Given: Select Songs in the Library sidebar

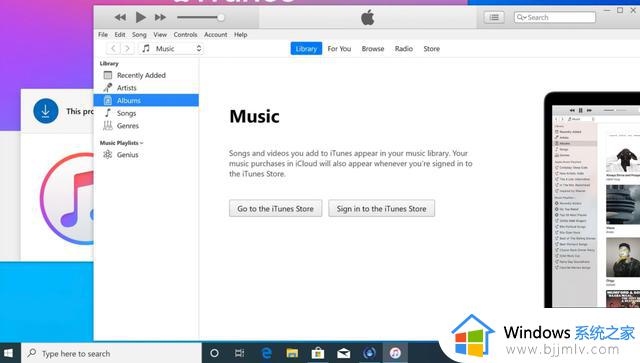Looking at the screenshot, I should [x=146, y=113].
